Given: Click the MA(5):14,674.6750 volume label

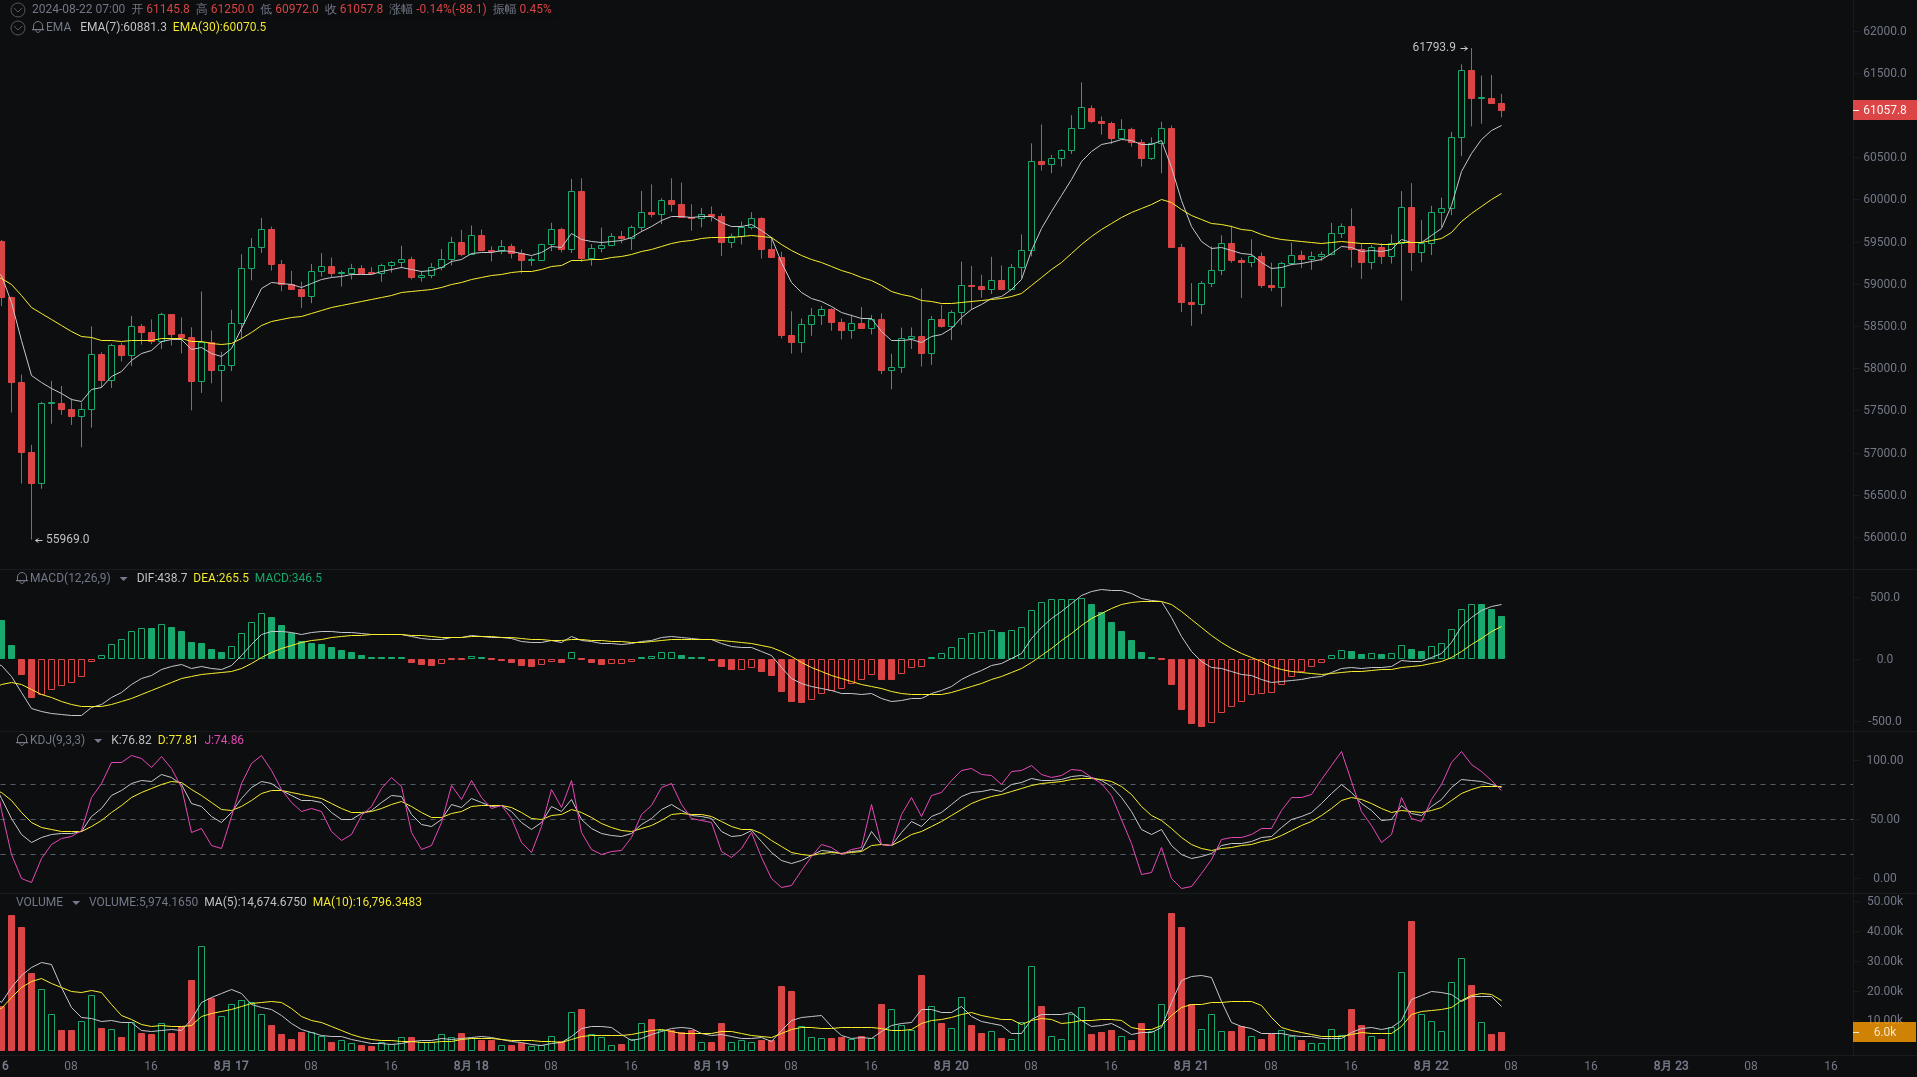Looking at the screenshot, I should tap(253, 901).
